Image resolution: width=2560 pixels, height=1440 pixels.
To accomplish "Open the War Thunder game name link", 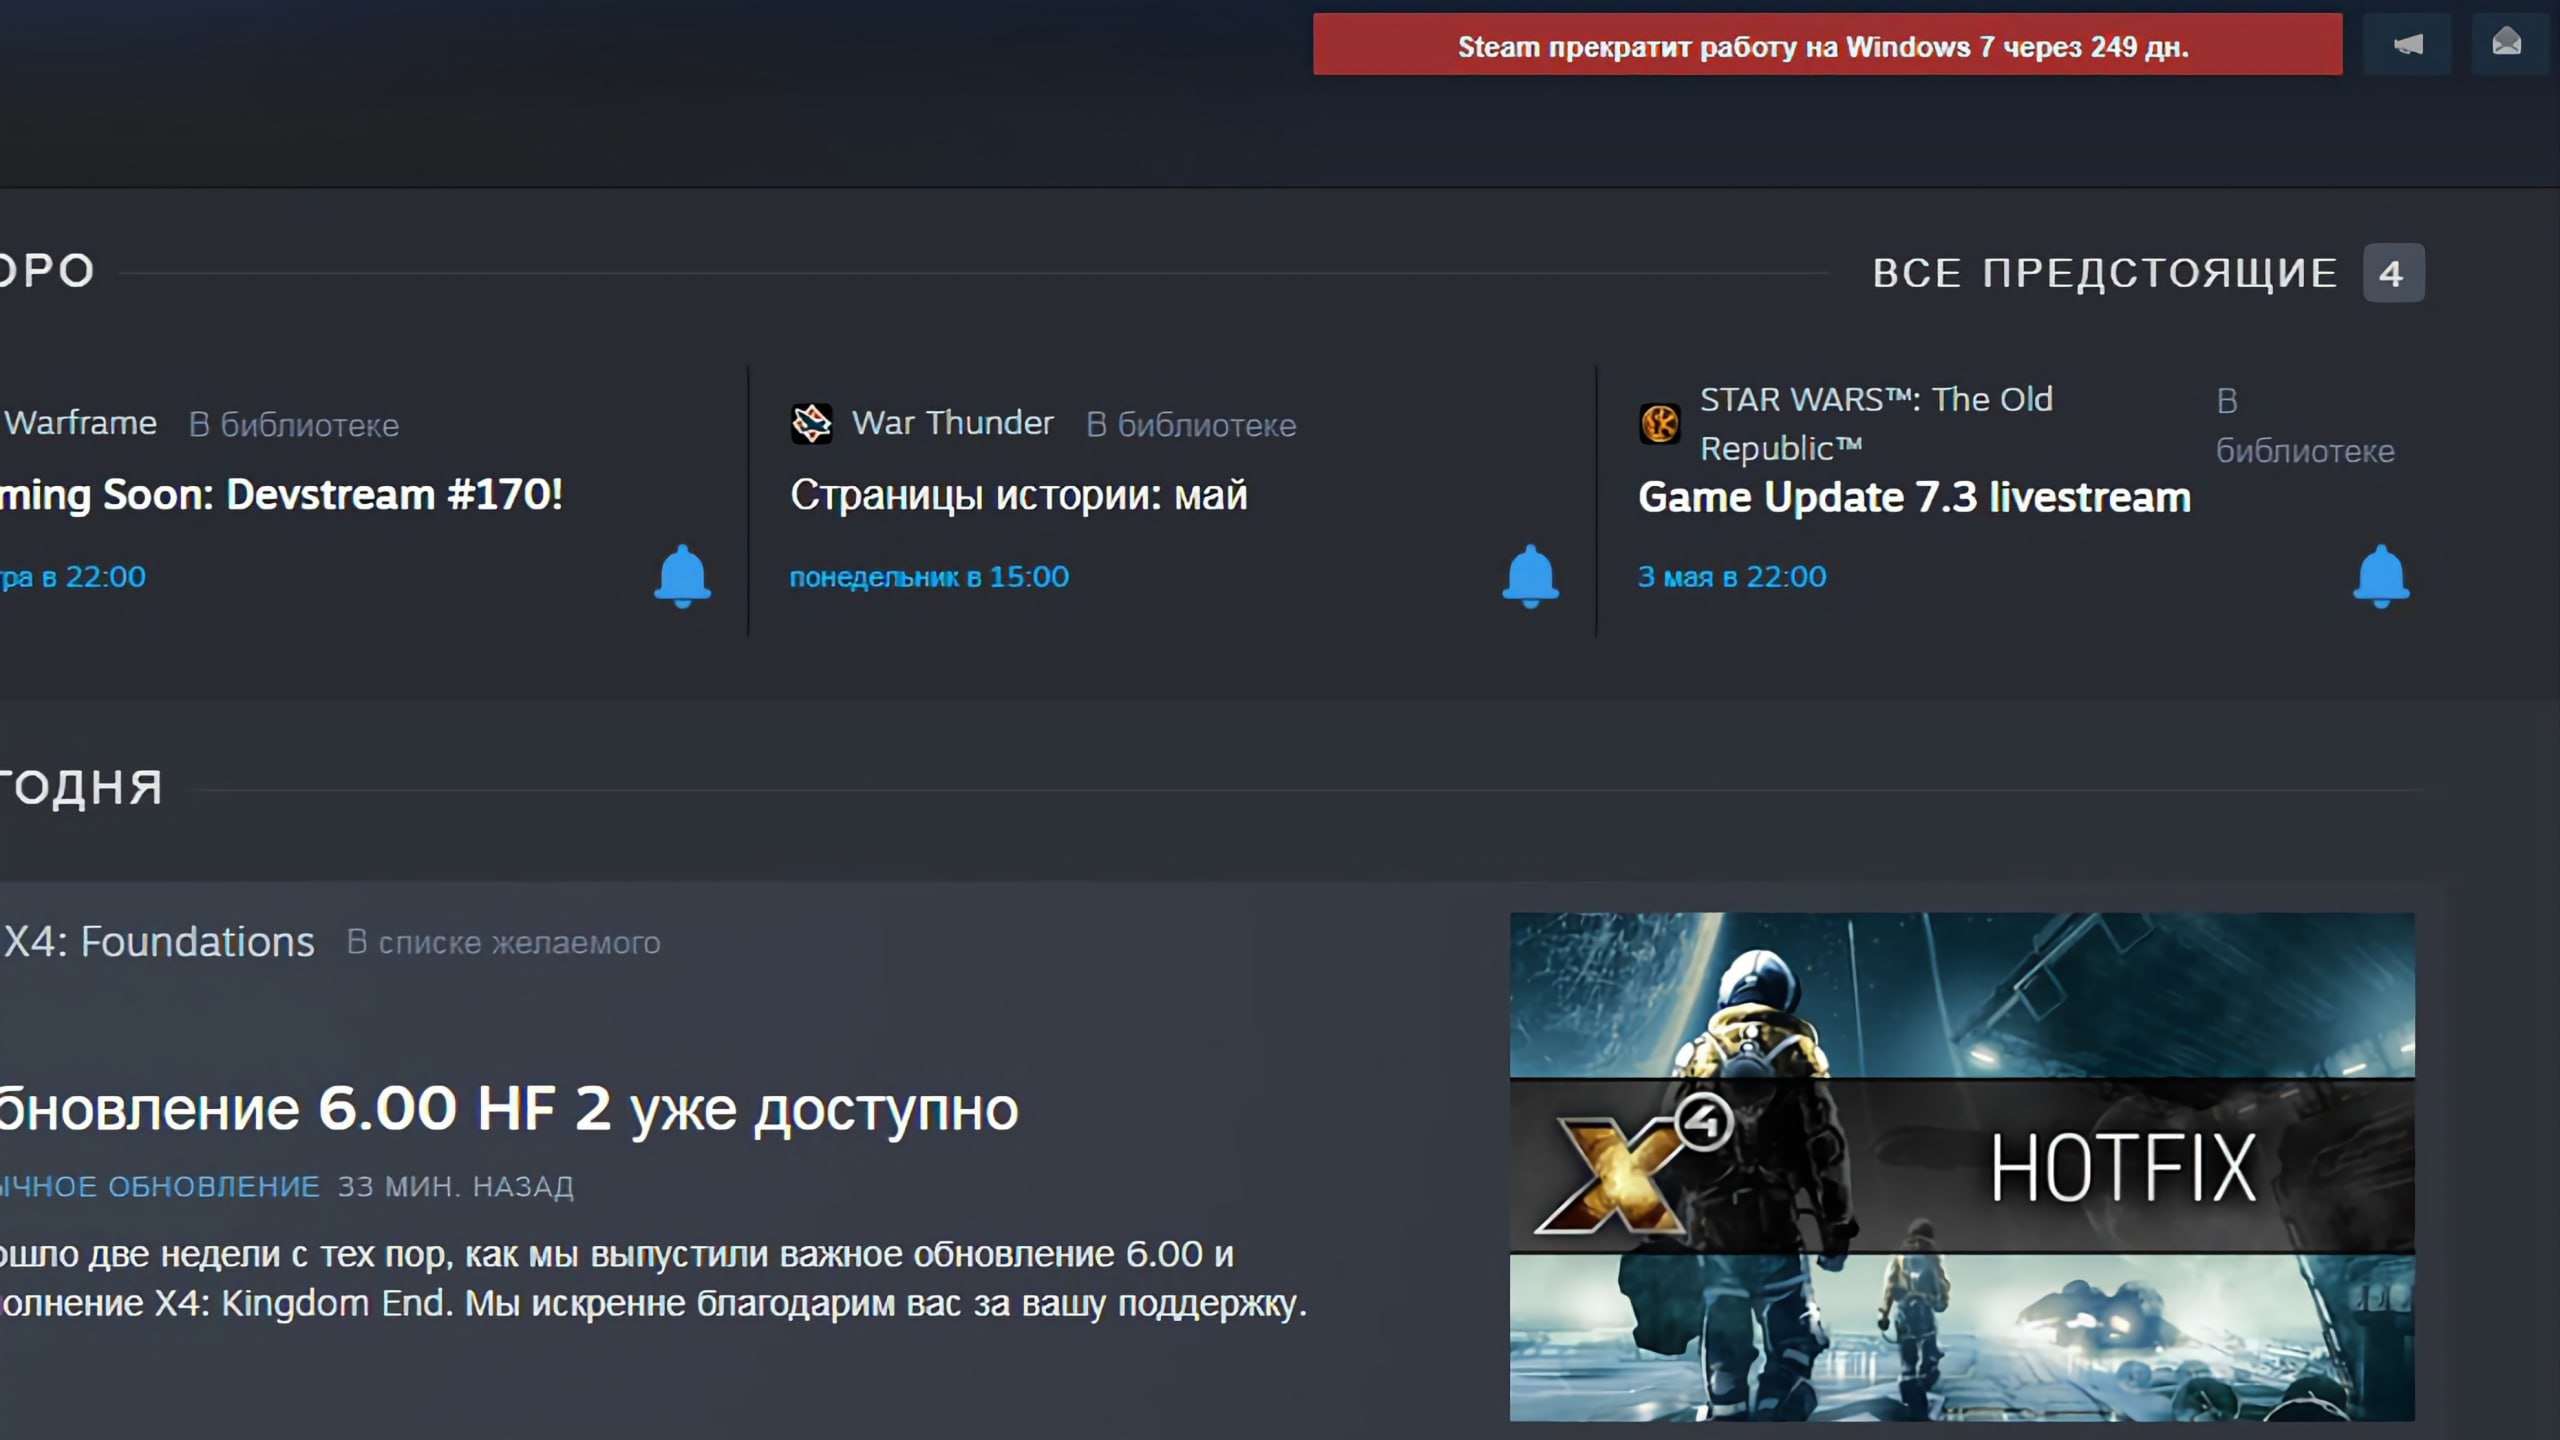I will pyautogui.click(x=952, y=423).
